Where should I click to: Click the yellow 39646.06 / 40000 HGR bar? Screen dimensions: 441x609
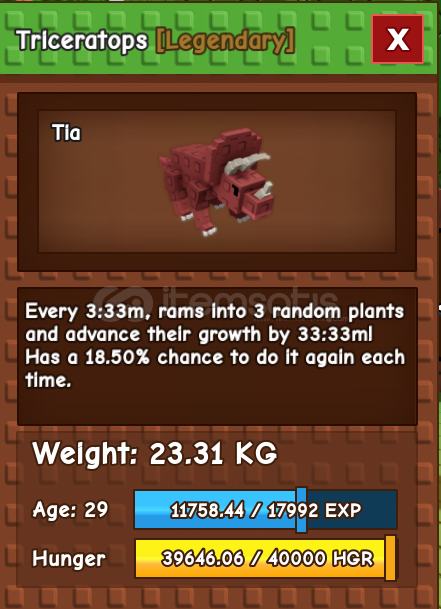(x=266, y=559)
